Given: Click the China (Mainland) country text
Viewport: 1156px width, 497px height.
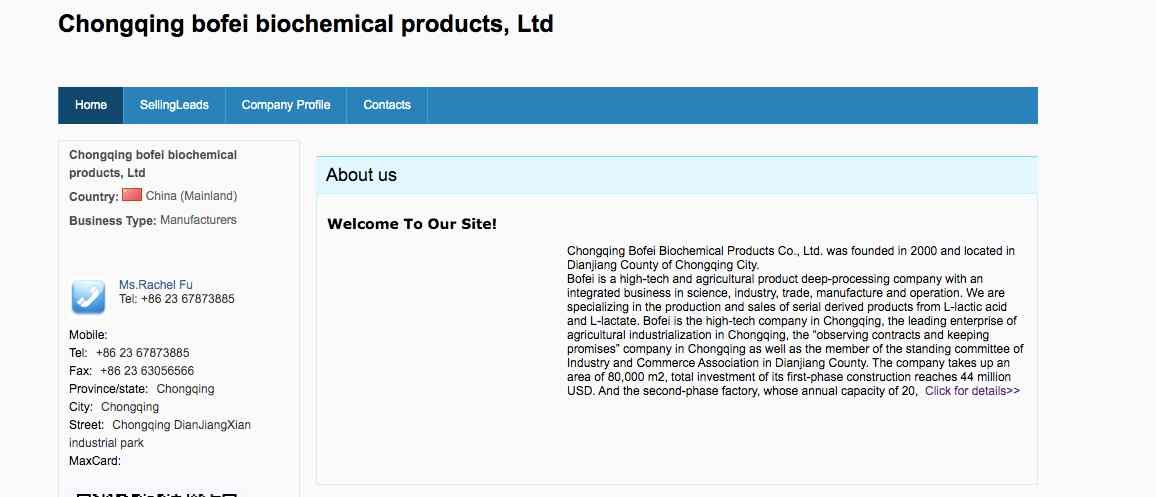Looking at the screenshot, I should [x=191, y=196].
